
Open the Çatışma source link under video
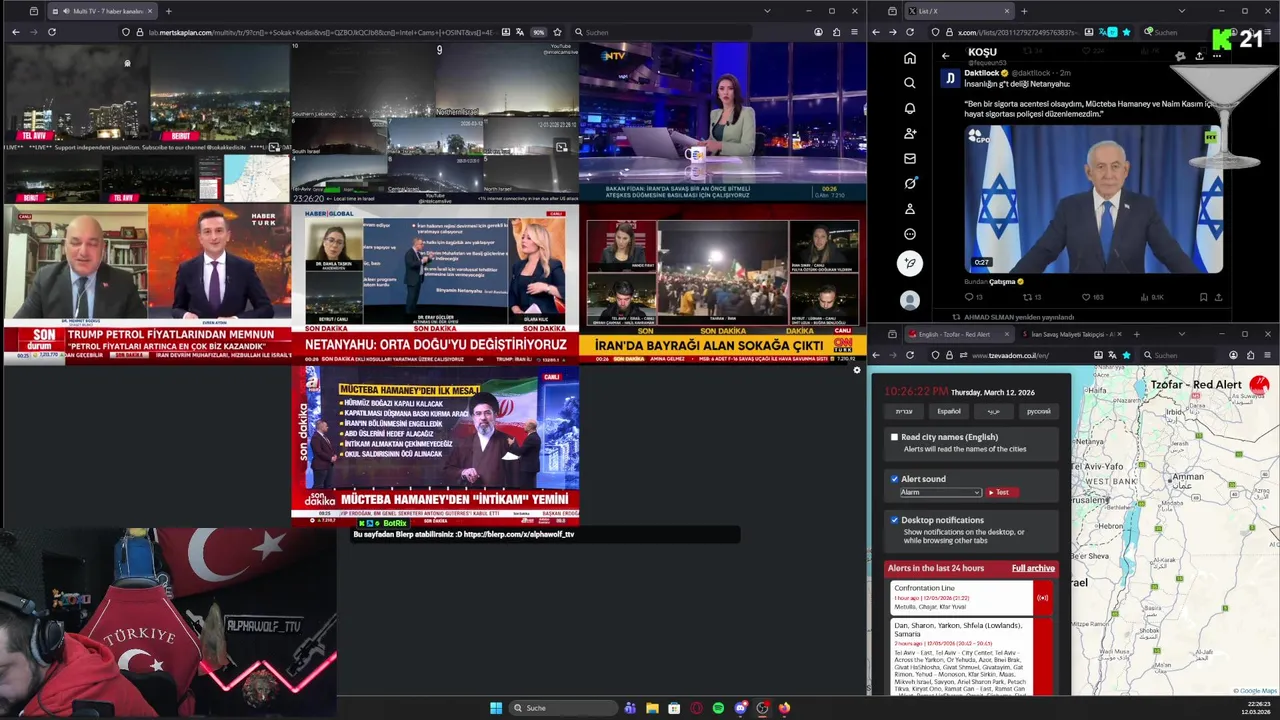[1001, 282]
